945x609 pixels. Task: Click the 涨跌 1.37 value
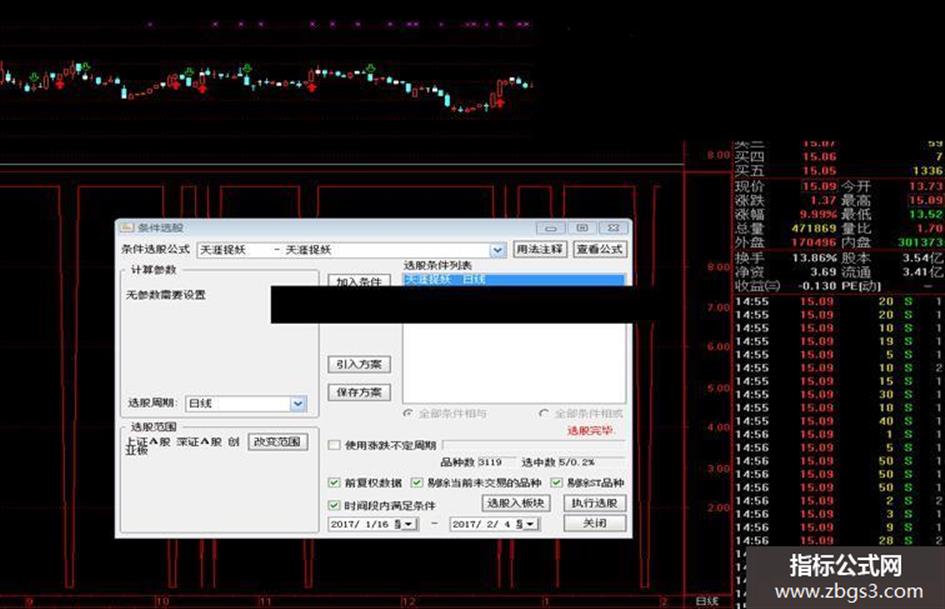(823, 200)
